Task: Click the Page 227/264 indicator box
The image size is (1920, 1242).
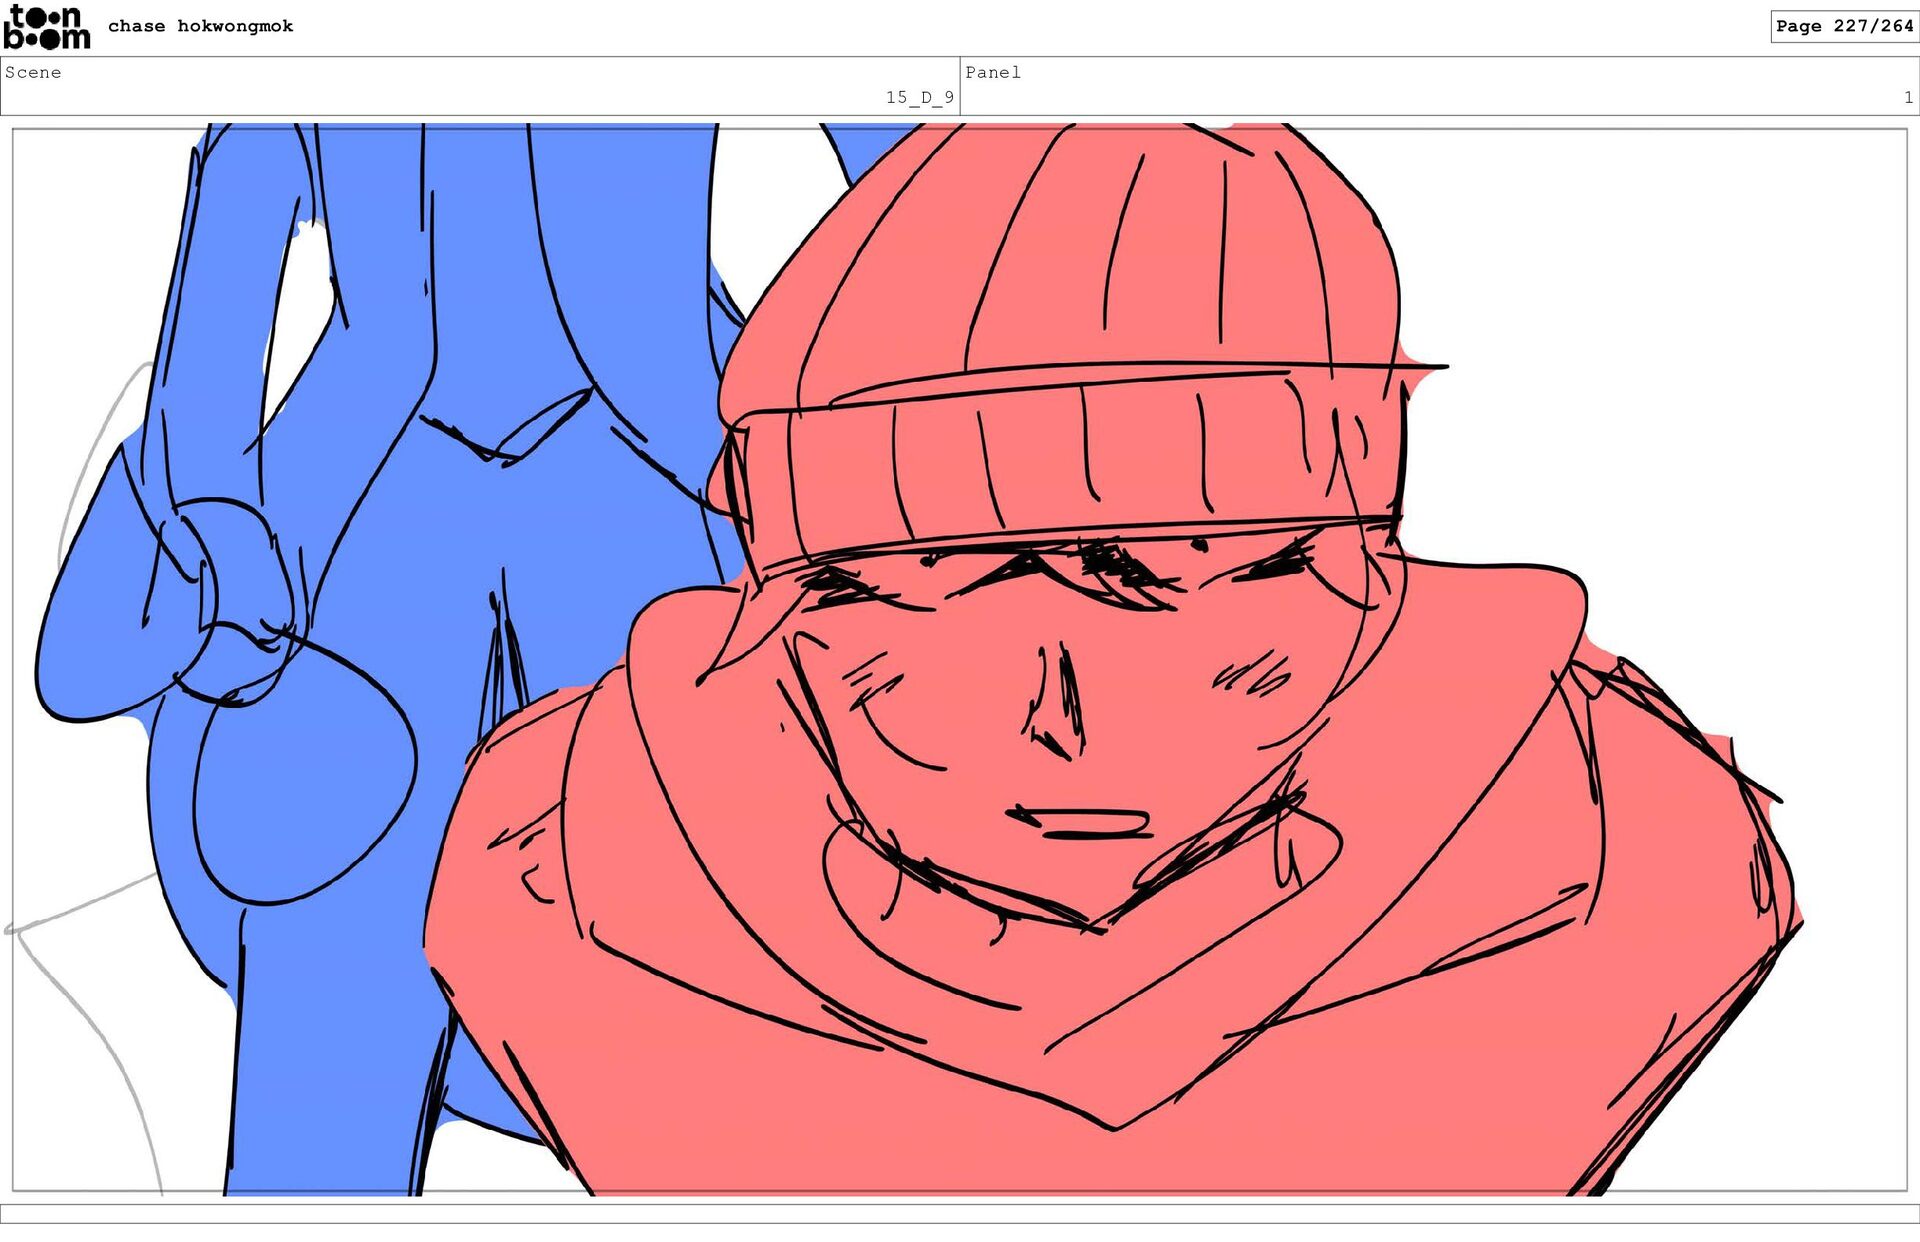Action: [x=1843, y=26]
